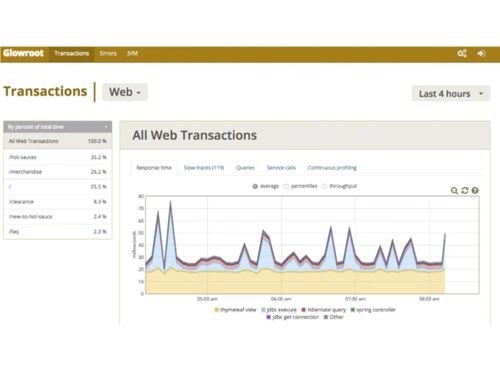Open chart help question mark icon
The height and width of the screenshot is (375, 500).
point(475,191)
